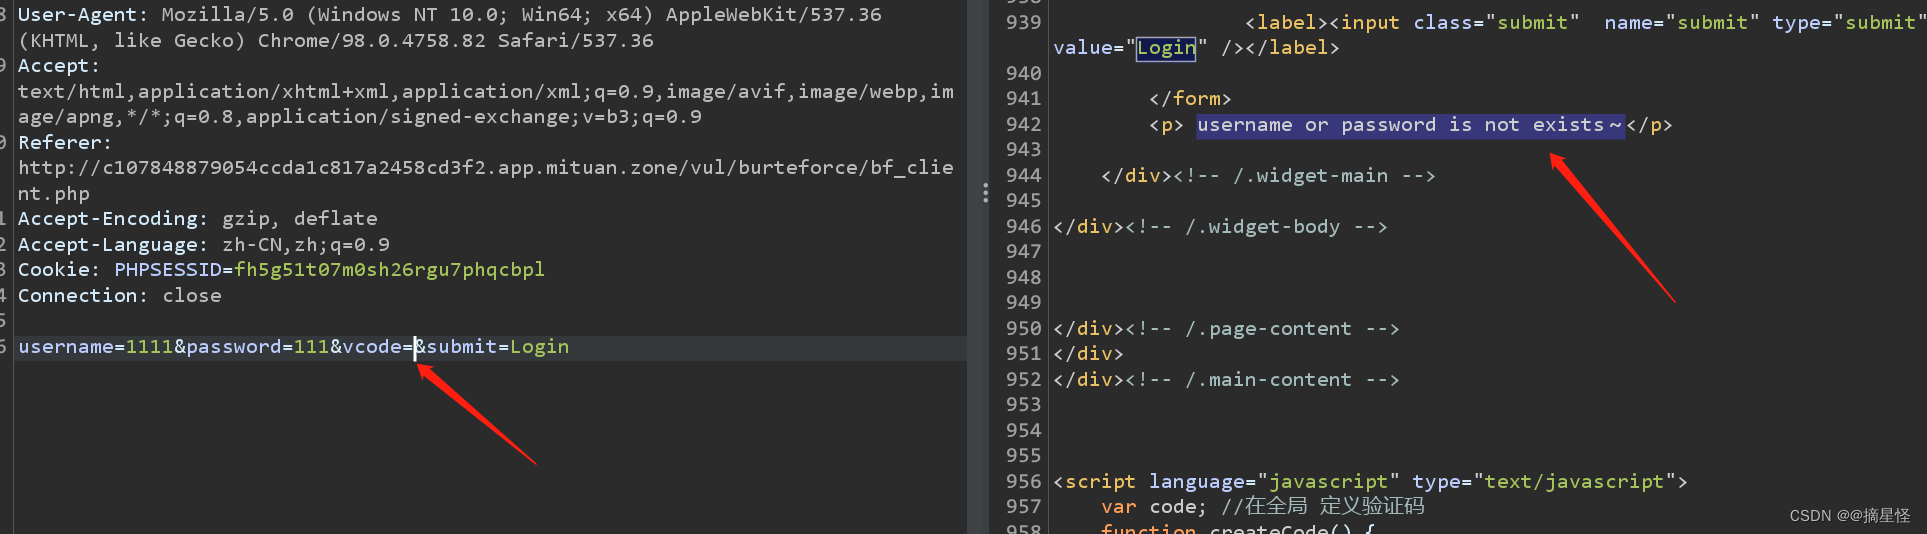The height and width of the screenshot is (534, 1927).
Task: Click the closing </form> tag on line 941
Action: pos(1190,99)
